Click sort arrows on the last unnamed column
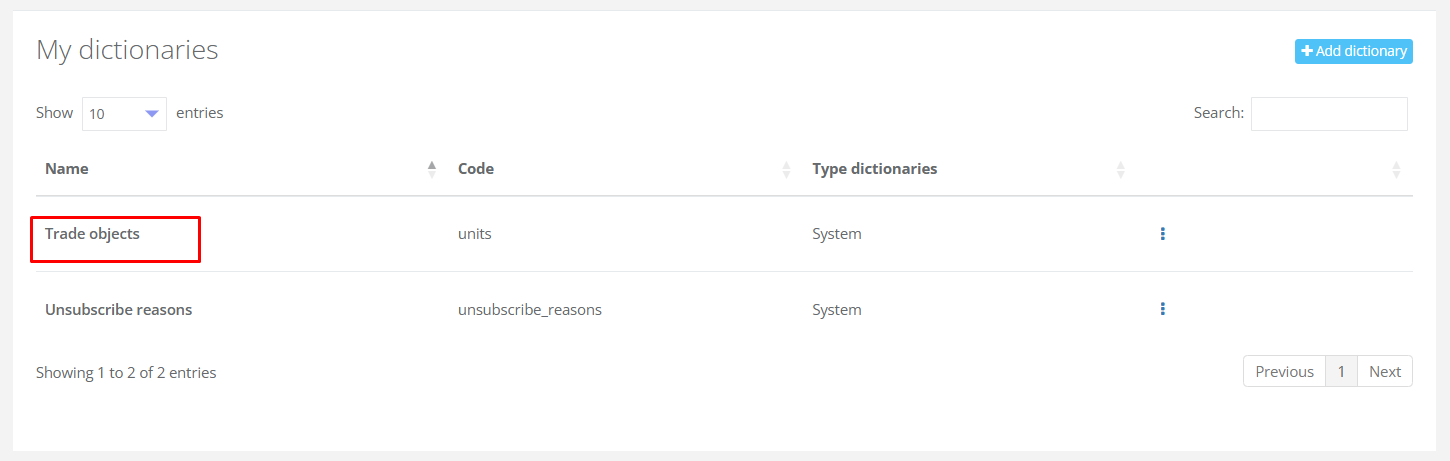1450x461 pixels. 1396,169
